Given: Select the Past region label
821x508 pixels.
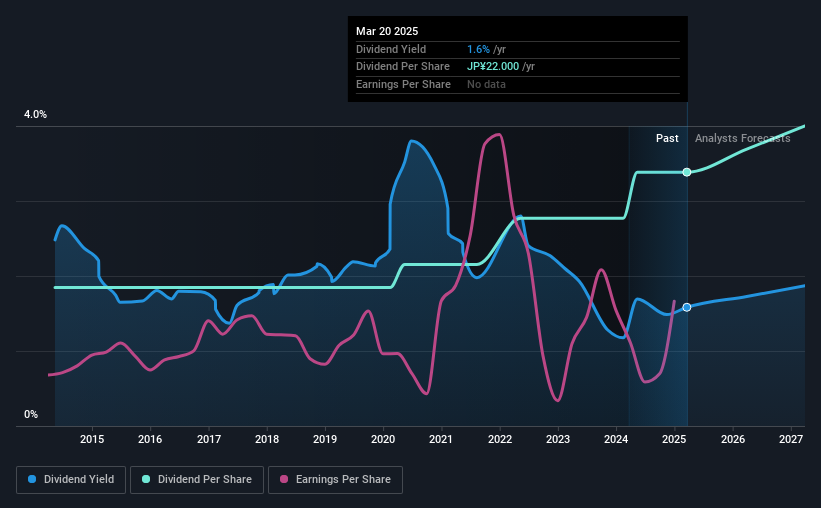Looking at the screenshot, I should [667, 138].
